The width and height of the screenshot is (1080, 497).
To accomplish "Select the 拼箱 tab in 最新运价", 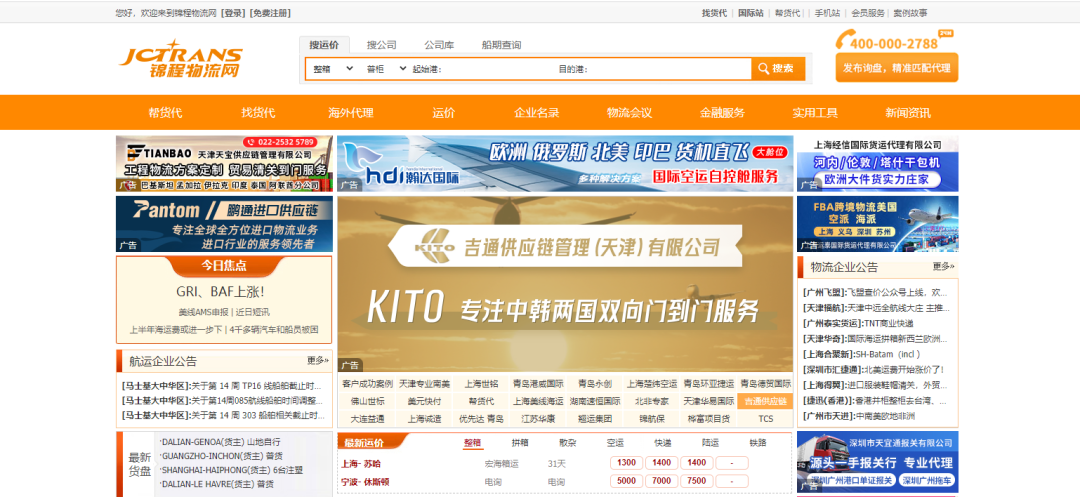I will coord(520,443).
